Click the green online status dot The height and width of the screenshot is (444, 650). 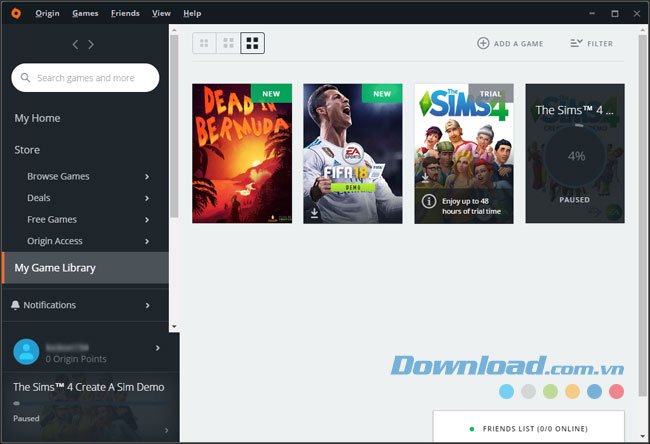point(472,429)
